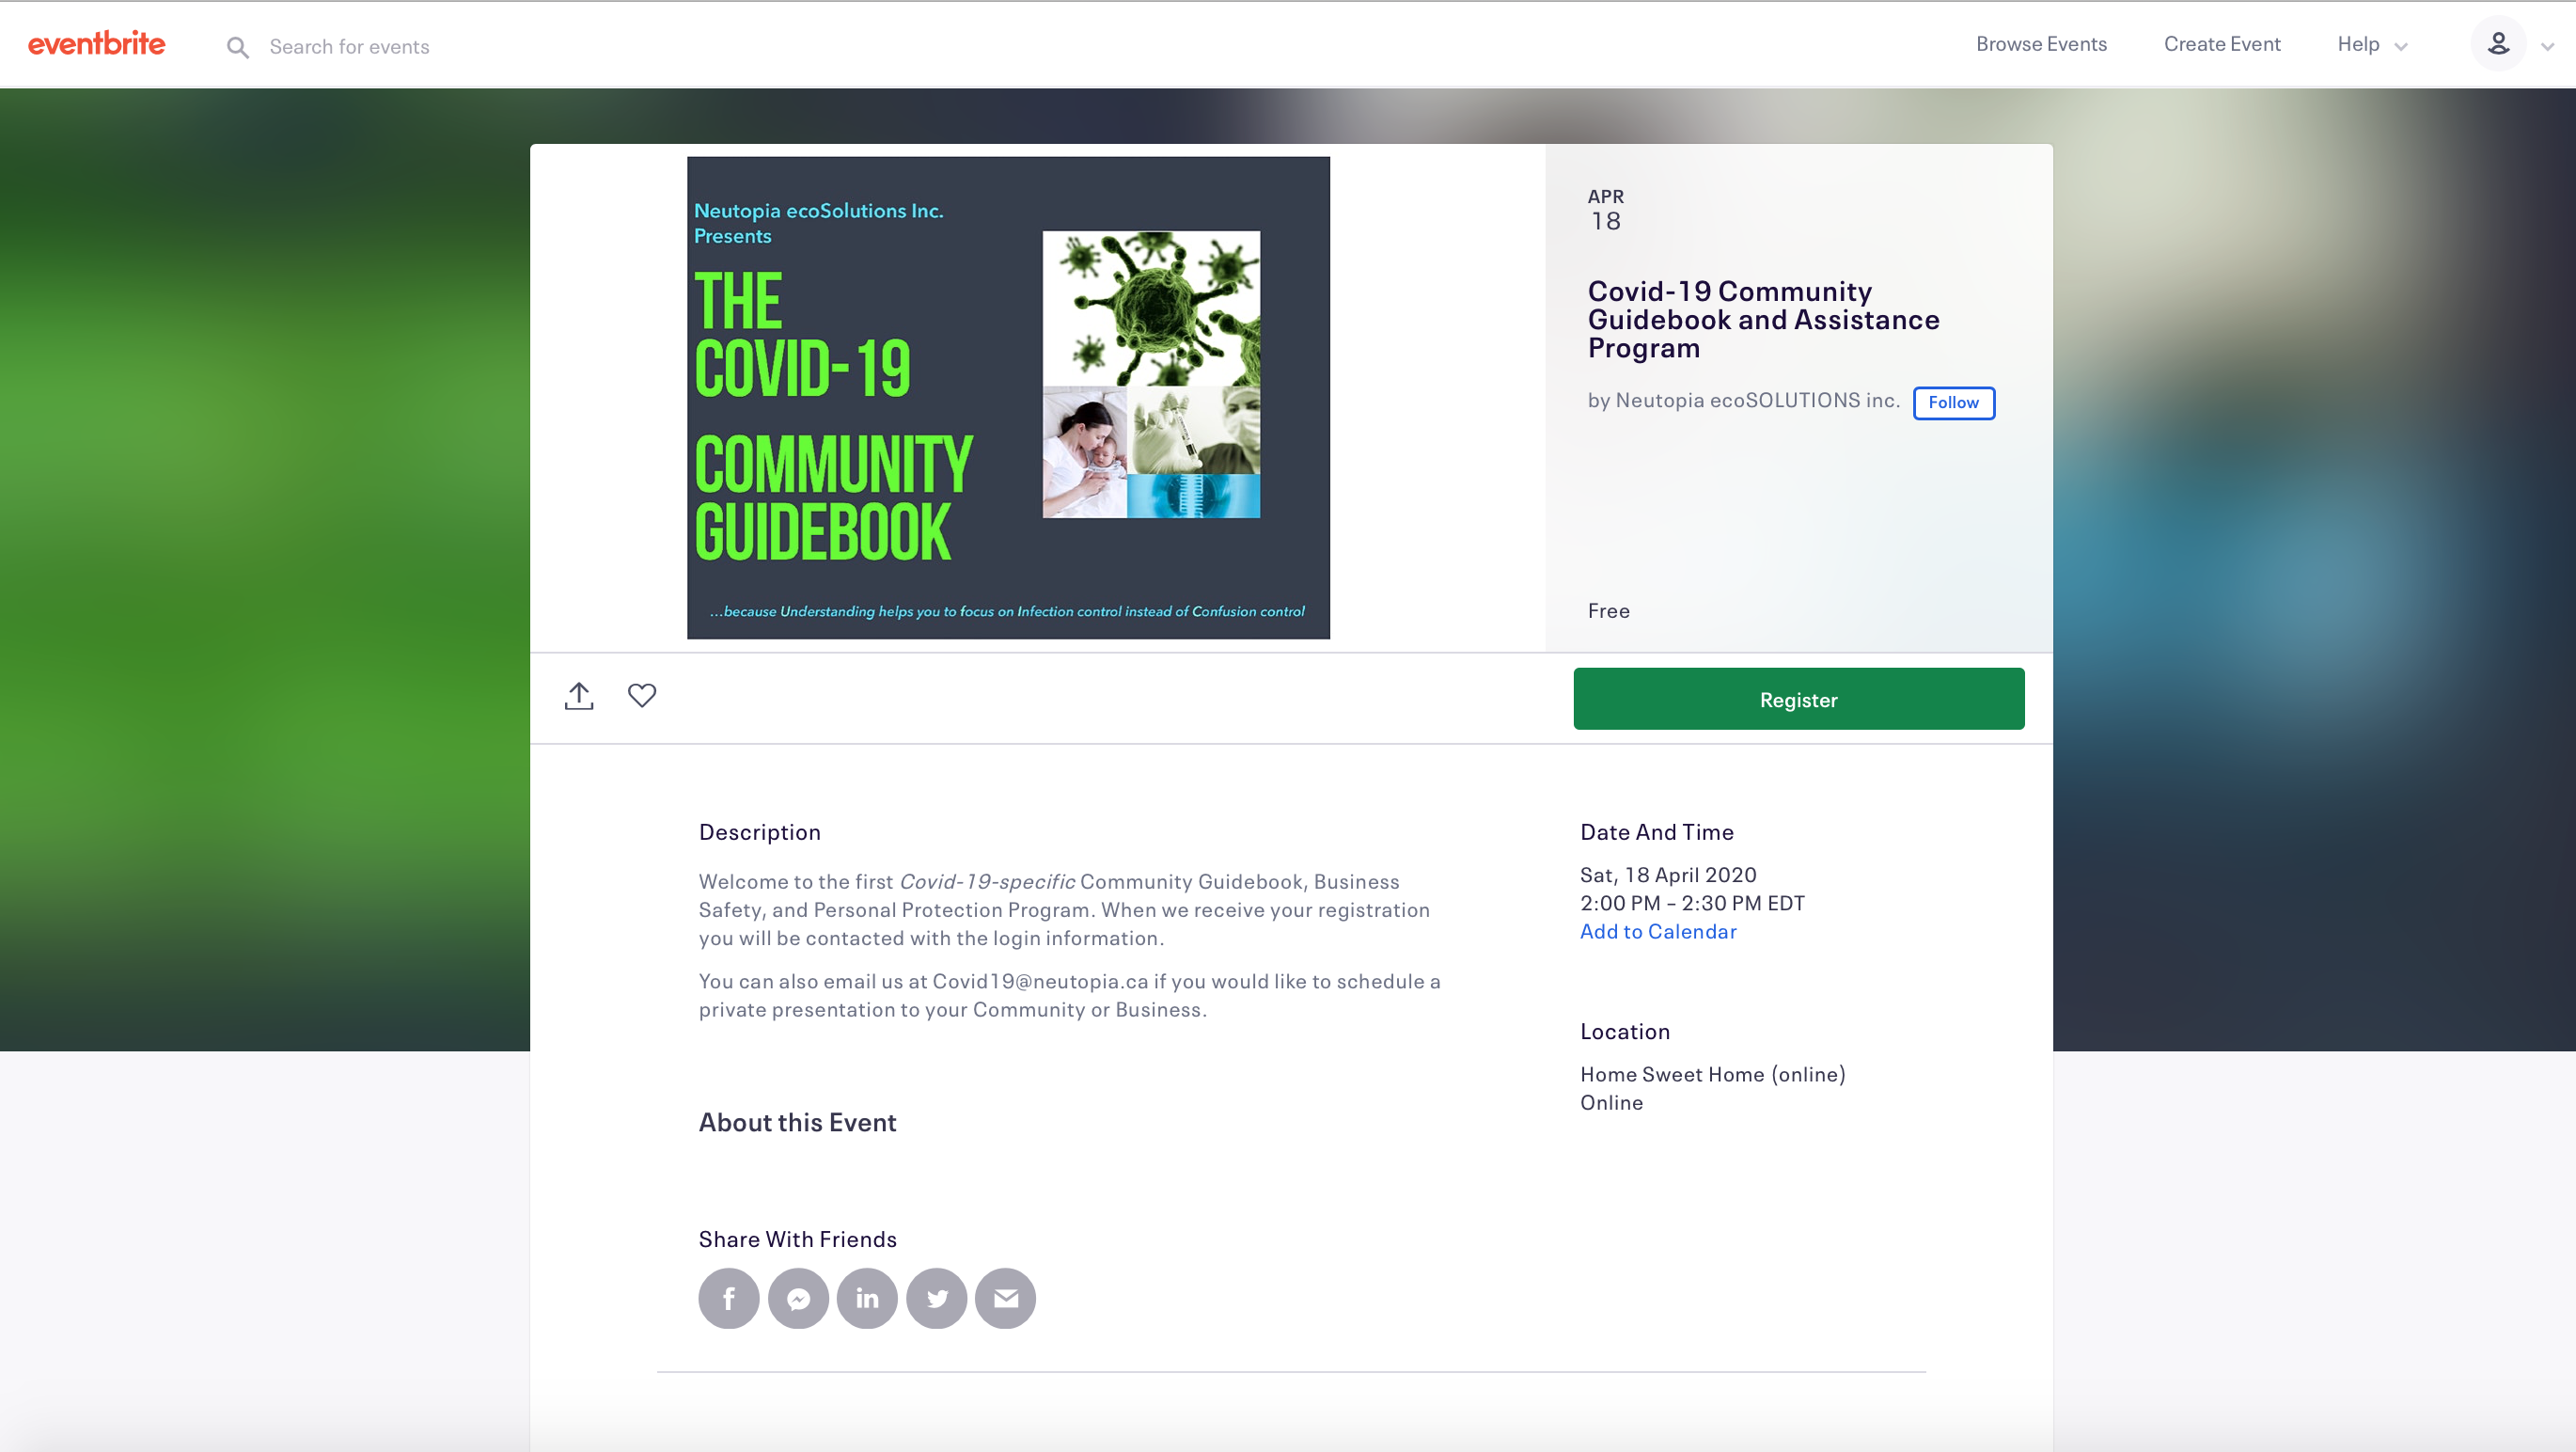
Task: Click the 'About this Event' heading
Action: coord(797,1122)
